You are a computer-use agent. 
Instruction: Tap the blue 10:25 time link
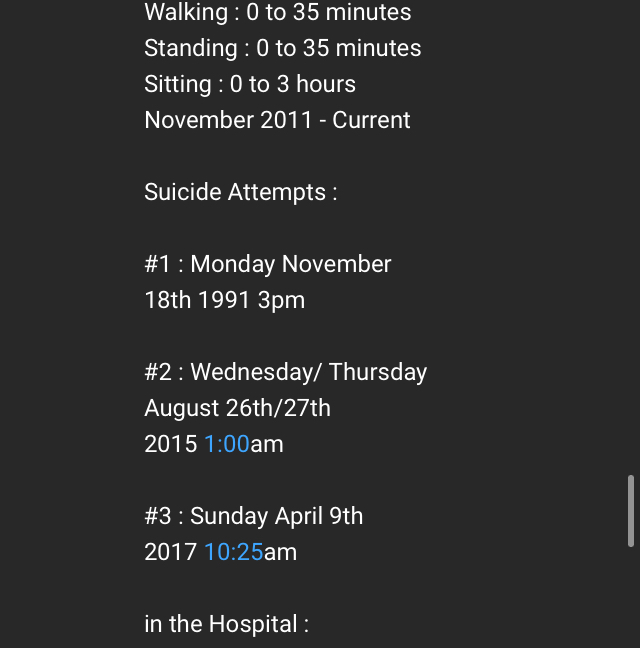coord(233,552)
